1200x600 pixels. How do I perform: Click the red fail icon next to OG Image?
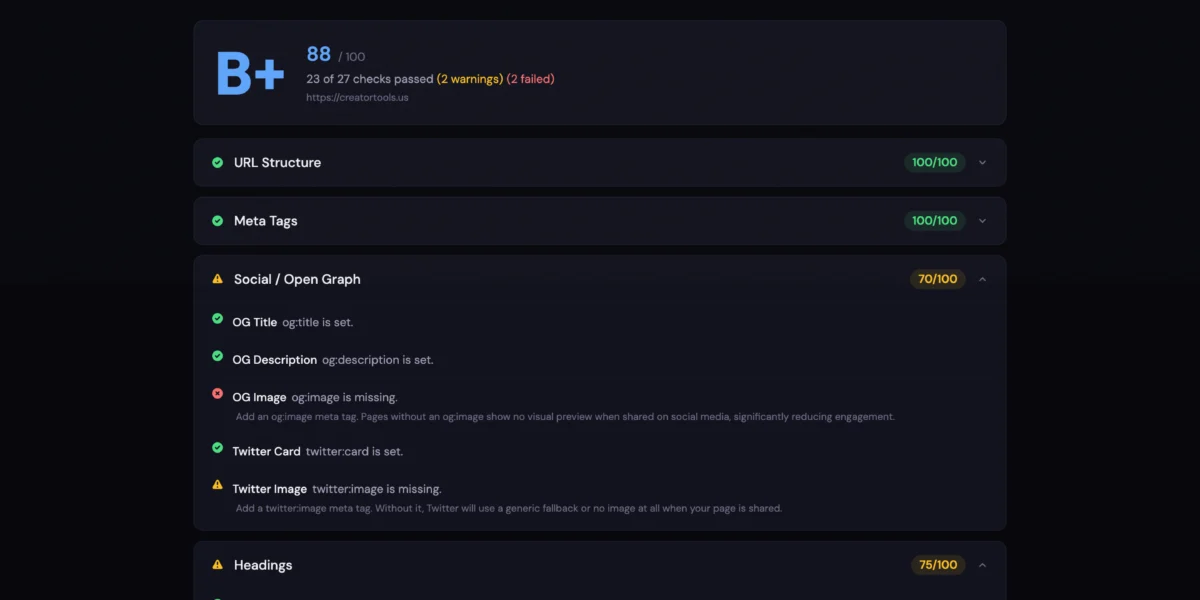[x=217, y=394]
